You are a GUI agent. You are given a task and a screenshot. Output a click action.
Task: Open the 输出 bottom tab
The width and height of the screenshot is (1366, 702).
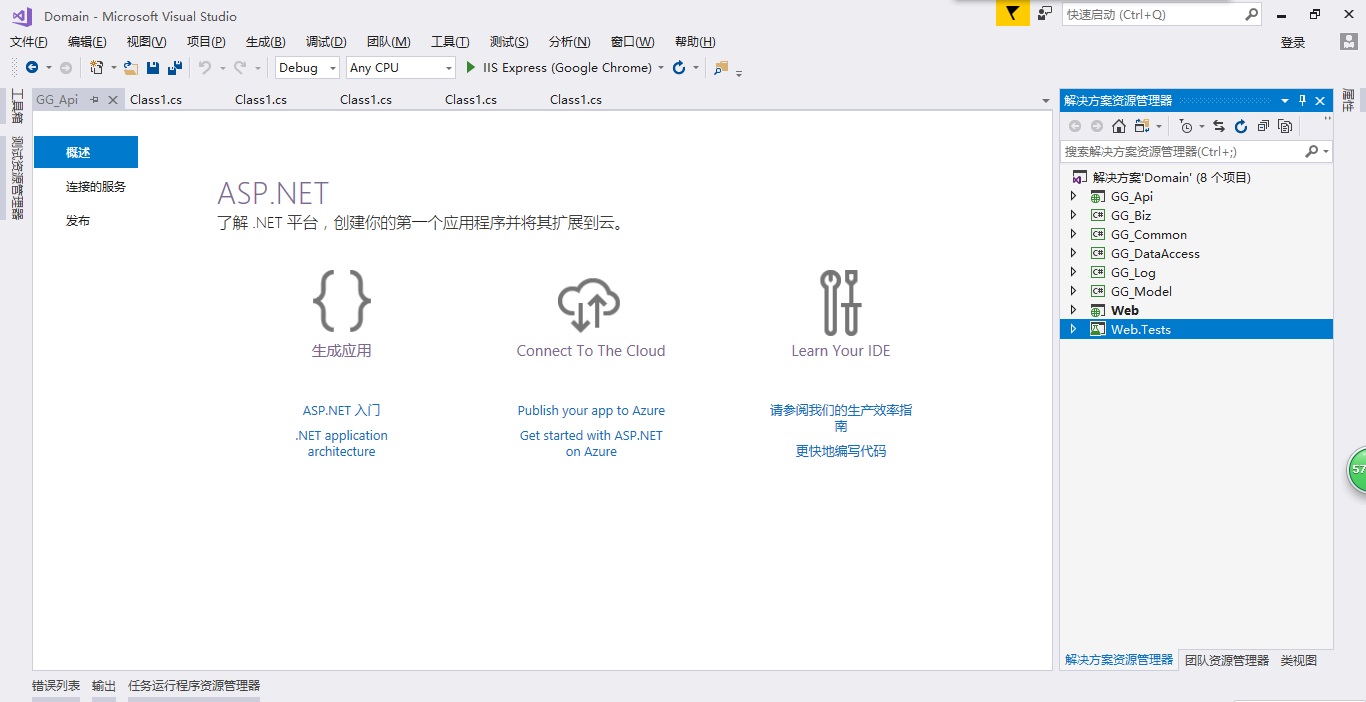point(104,686)
